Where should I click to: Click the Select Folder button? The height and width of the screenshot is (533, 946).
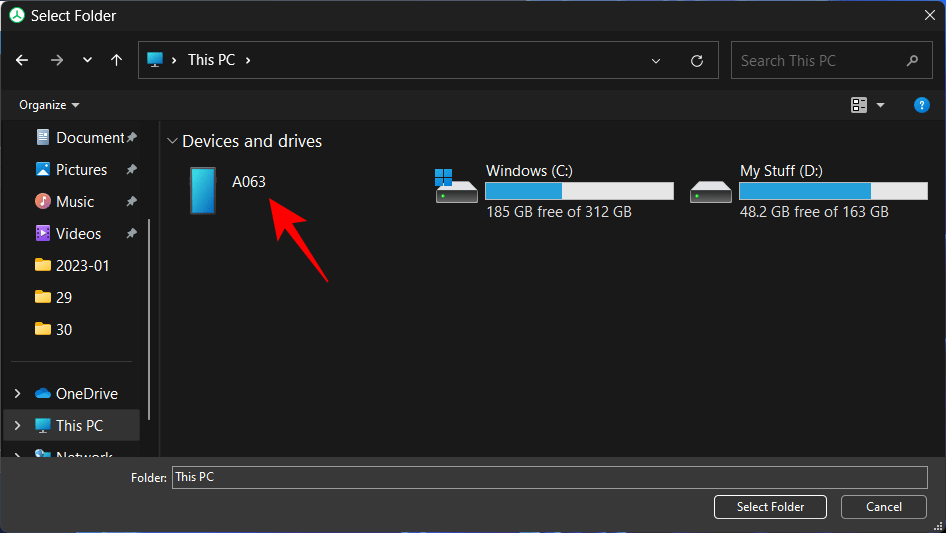pyautogui.click(x=770, y=507)
